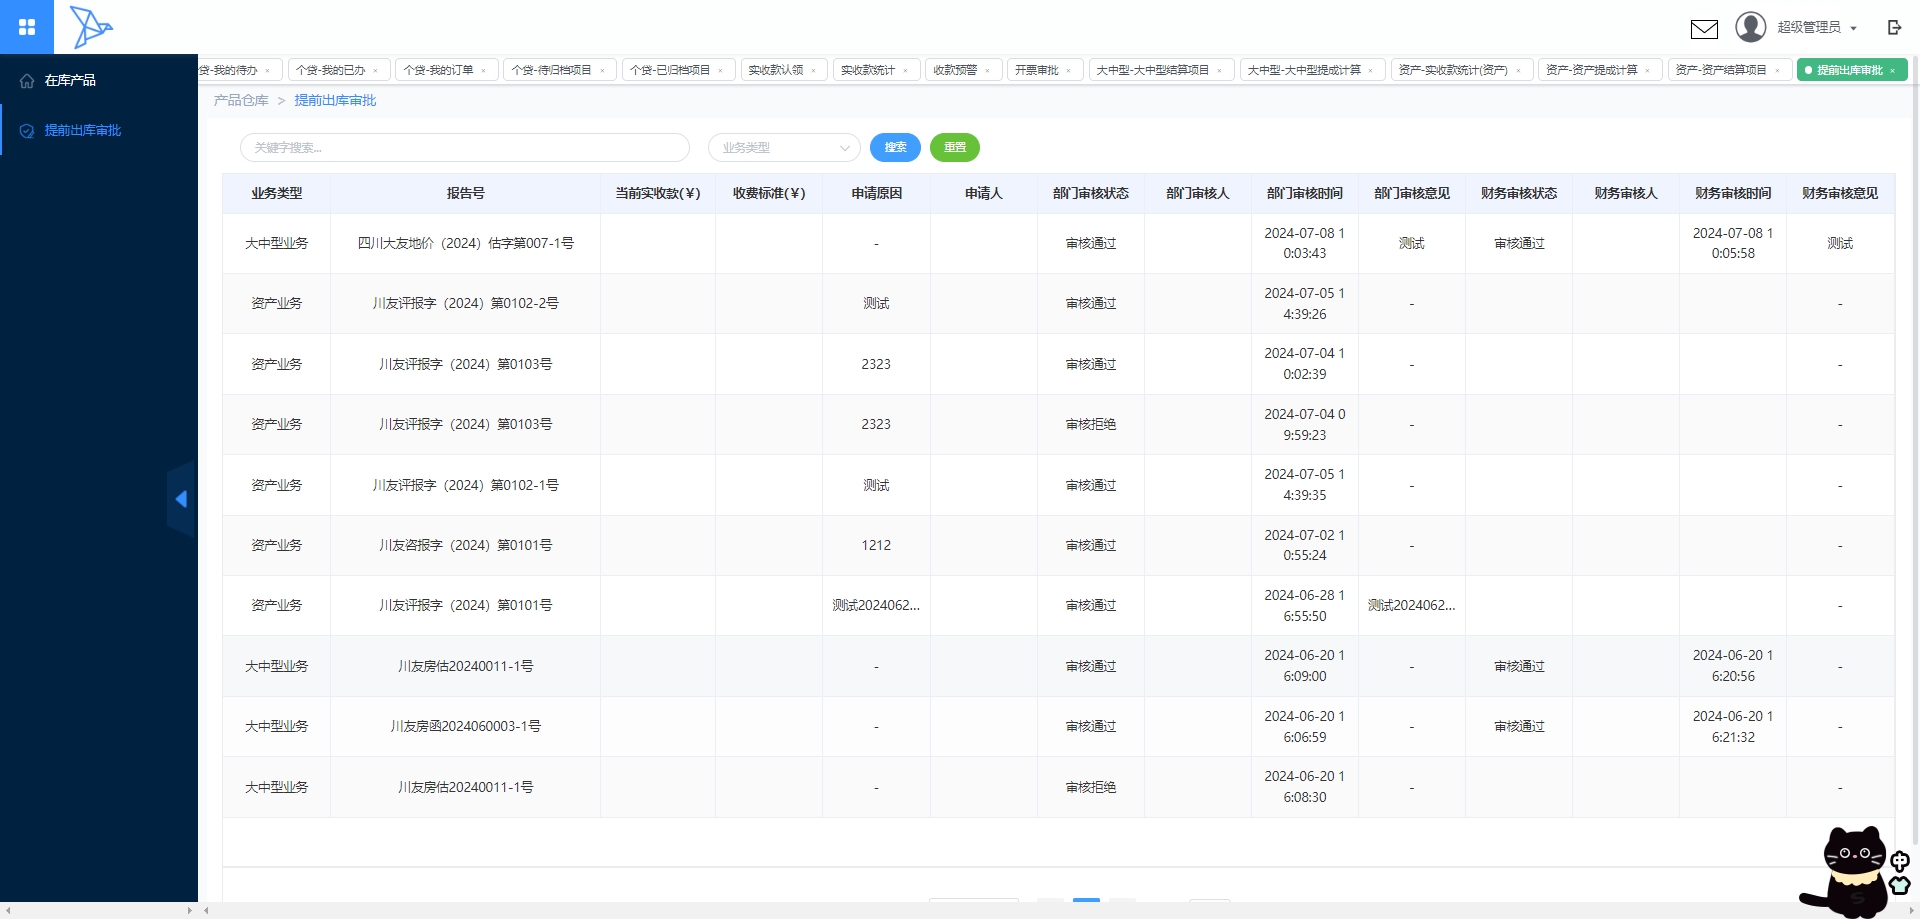Click report 四川大友地价（2024）估字第007-1号
The image size is (1920, 919).
click(x=465, y=243)
